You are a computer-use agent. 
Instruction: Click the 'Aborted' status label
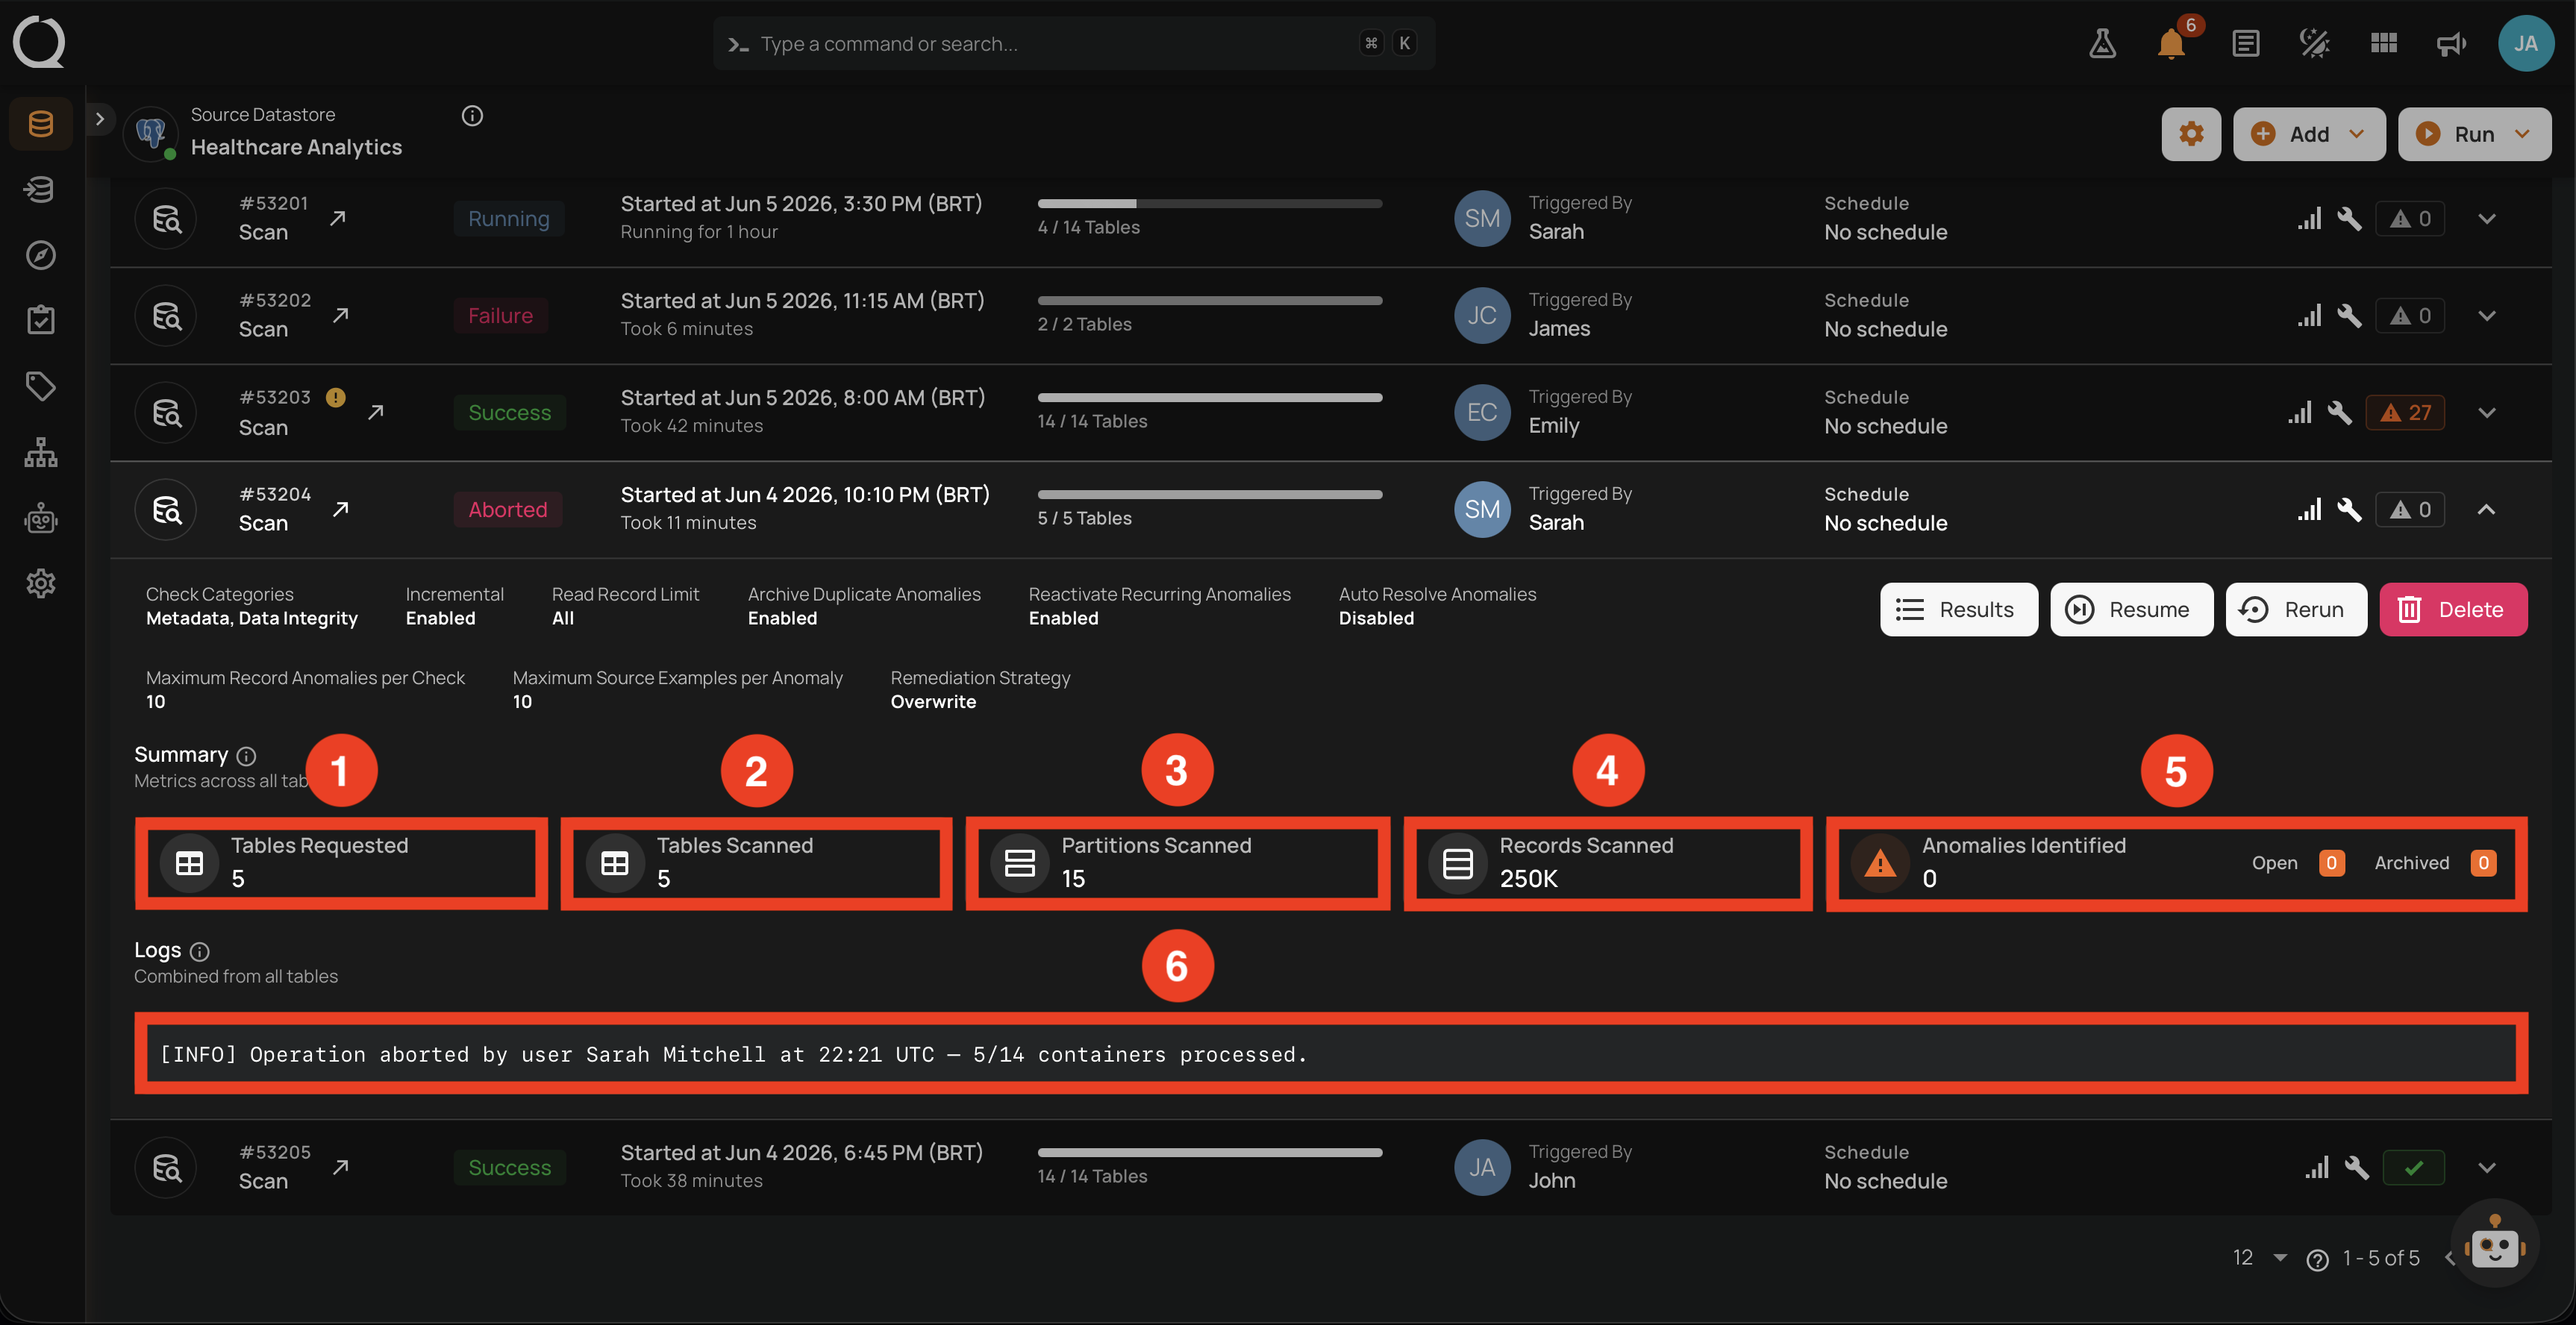point(508,509)
